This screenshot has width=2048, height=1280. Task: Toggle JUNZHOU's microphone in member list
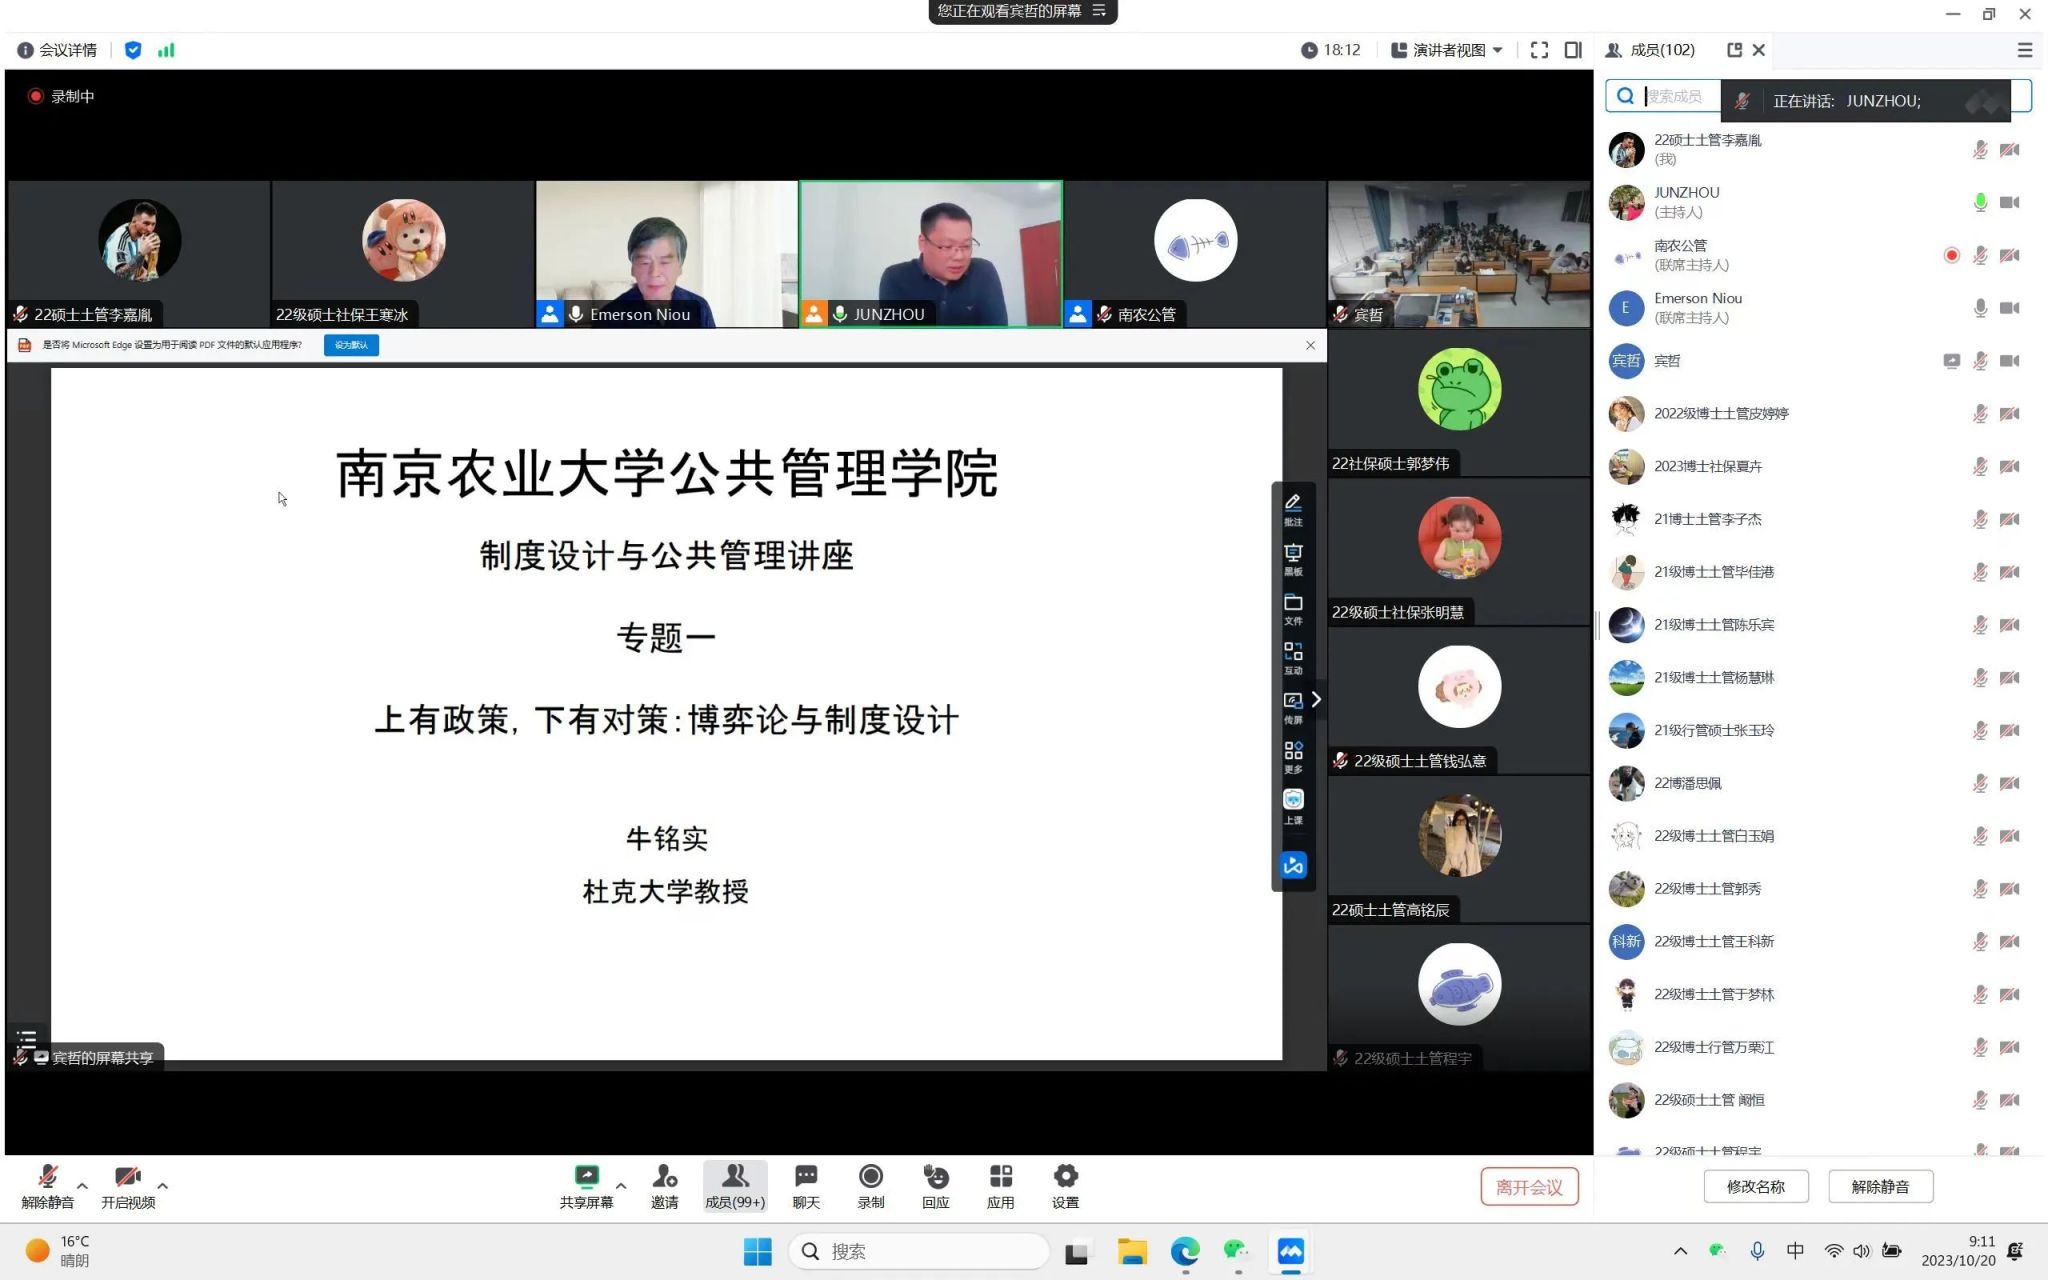(1980, 202)
